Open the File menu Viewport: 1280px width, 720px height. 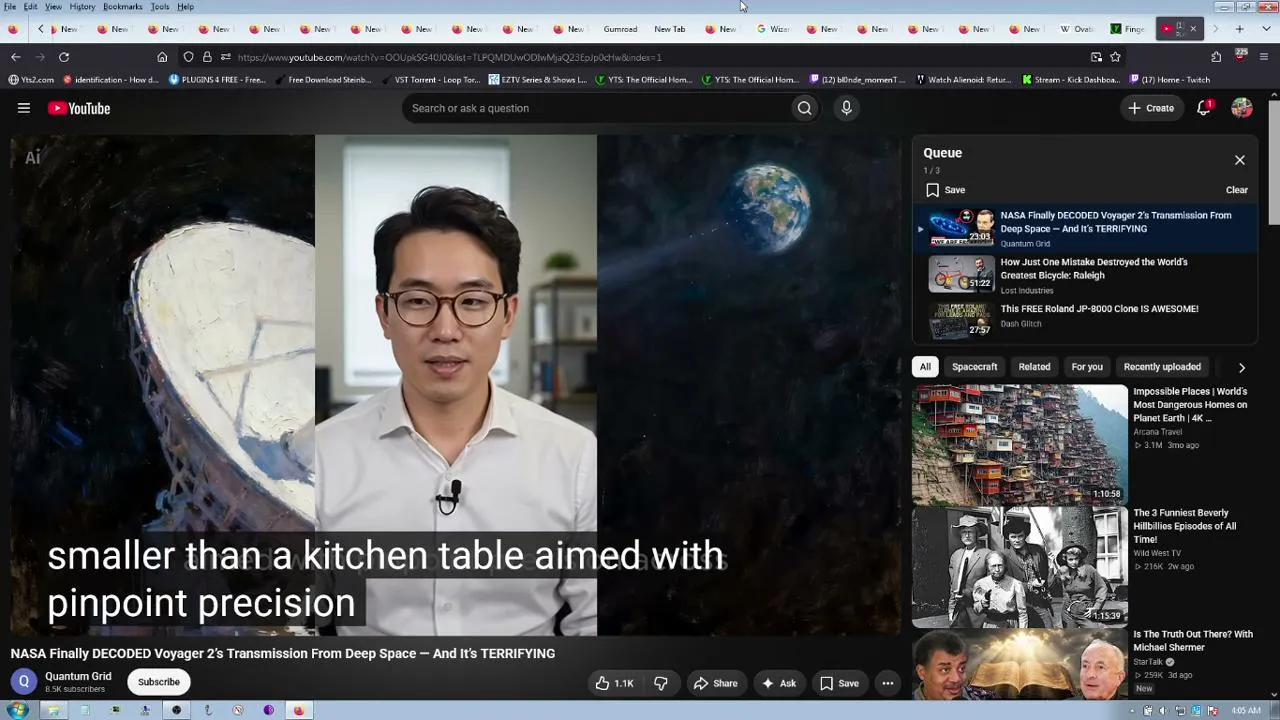point(10,7)
